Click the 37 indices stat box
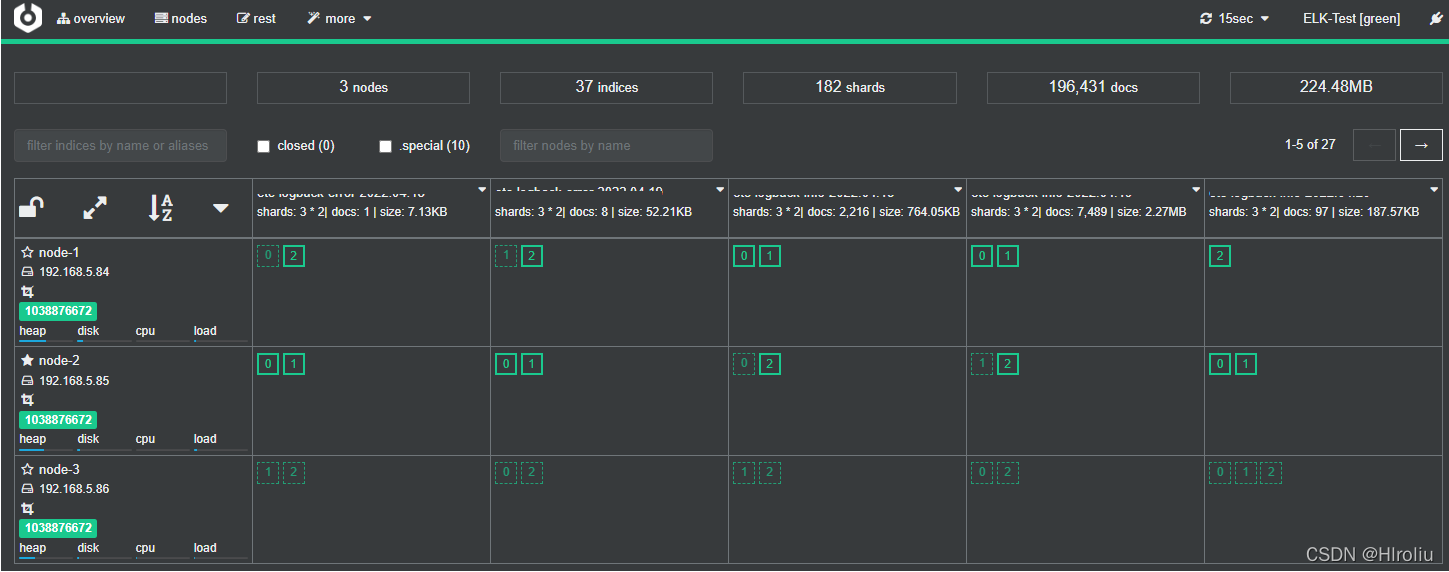Viewport: 1449px width, 572px height. pos(606,87)
